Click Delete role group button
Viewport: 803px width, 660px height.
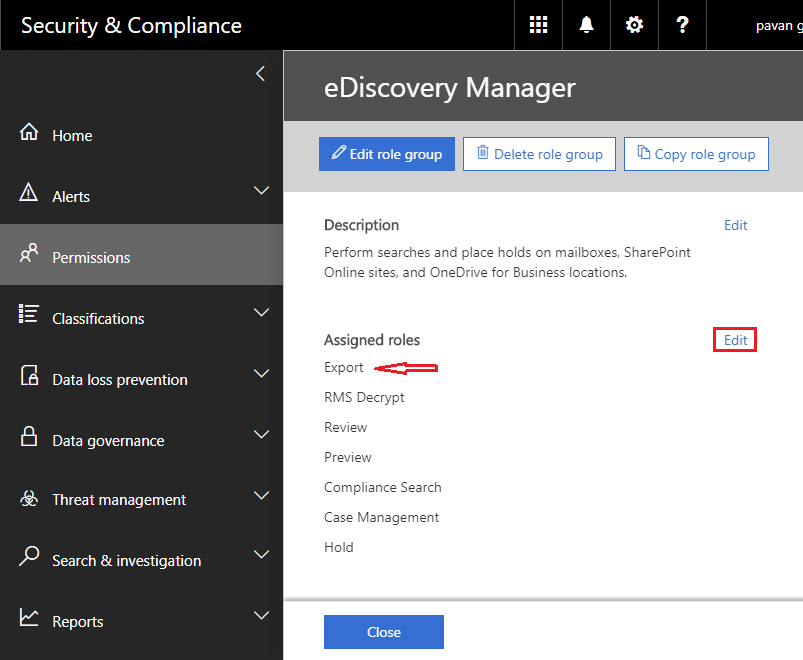tap(539, 154)
